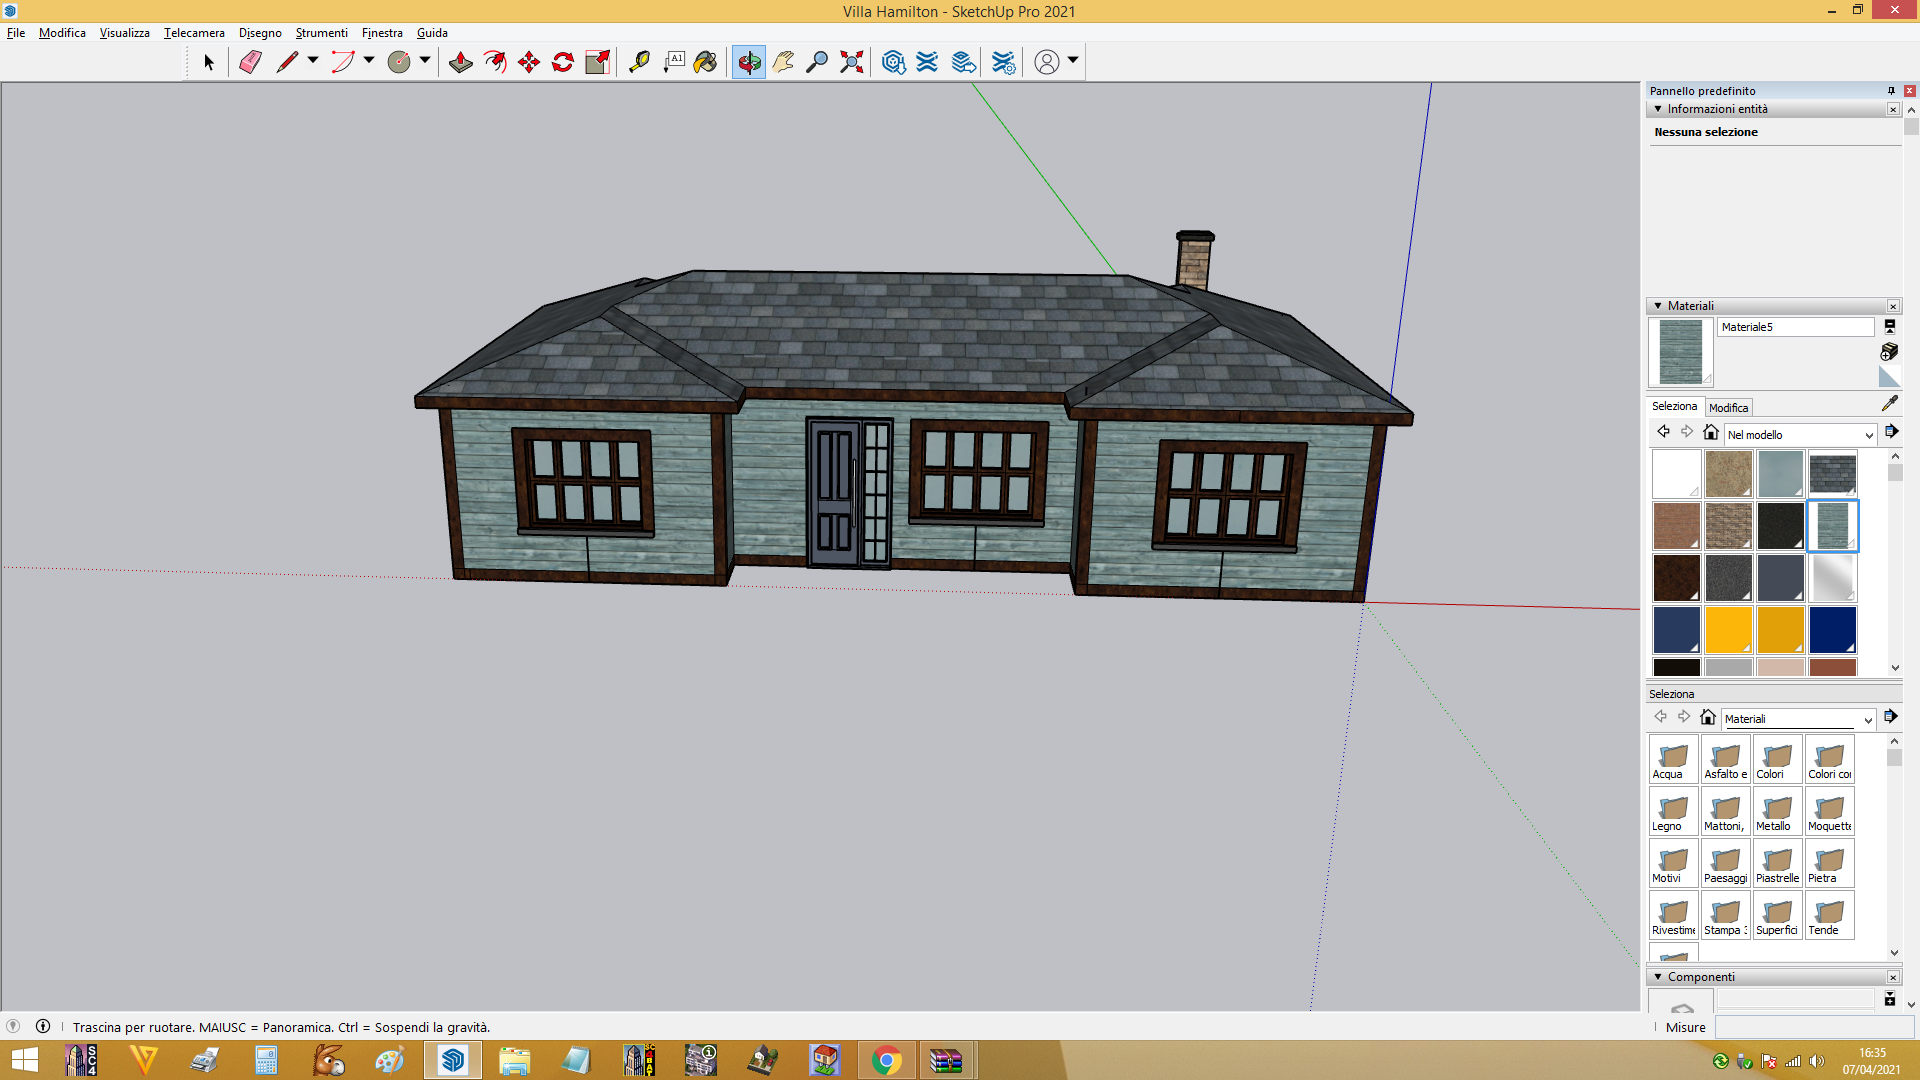Click the user account icon

click(x=1046, y=62)
